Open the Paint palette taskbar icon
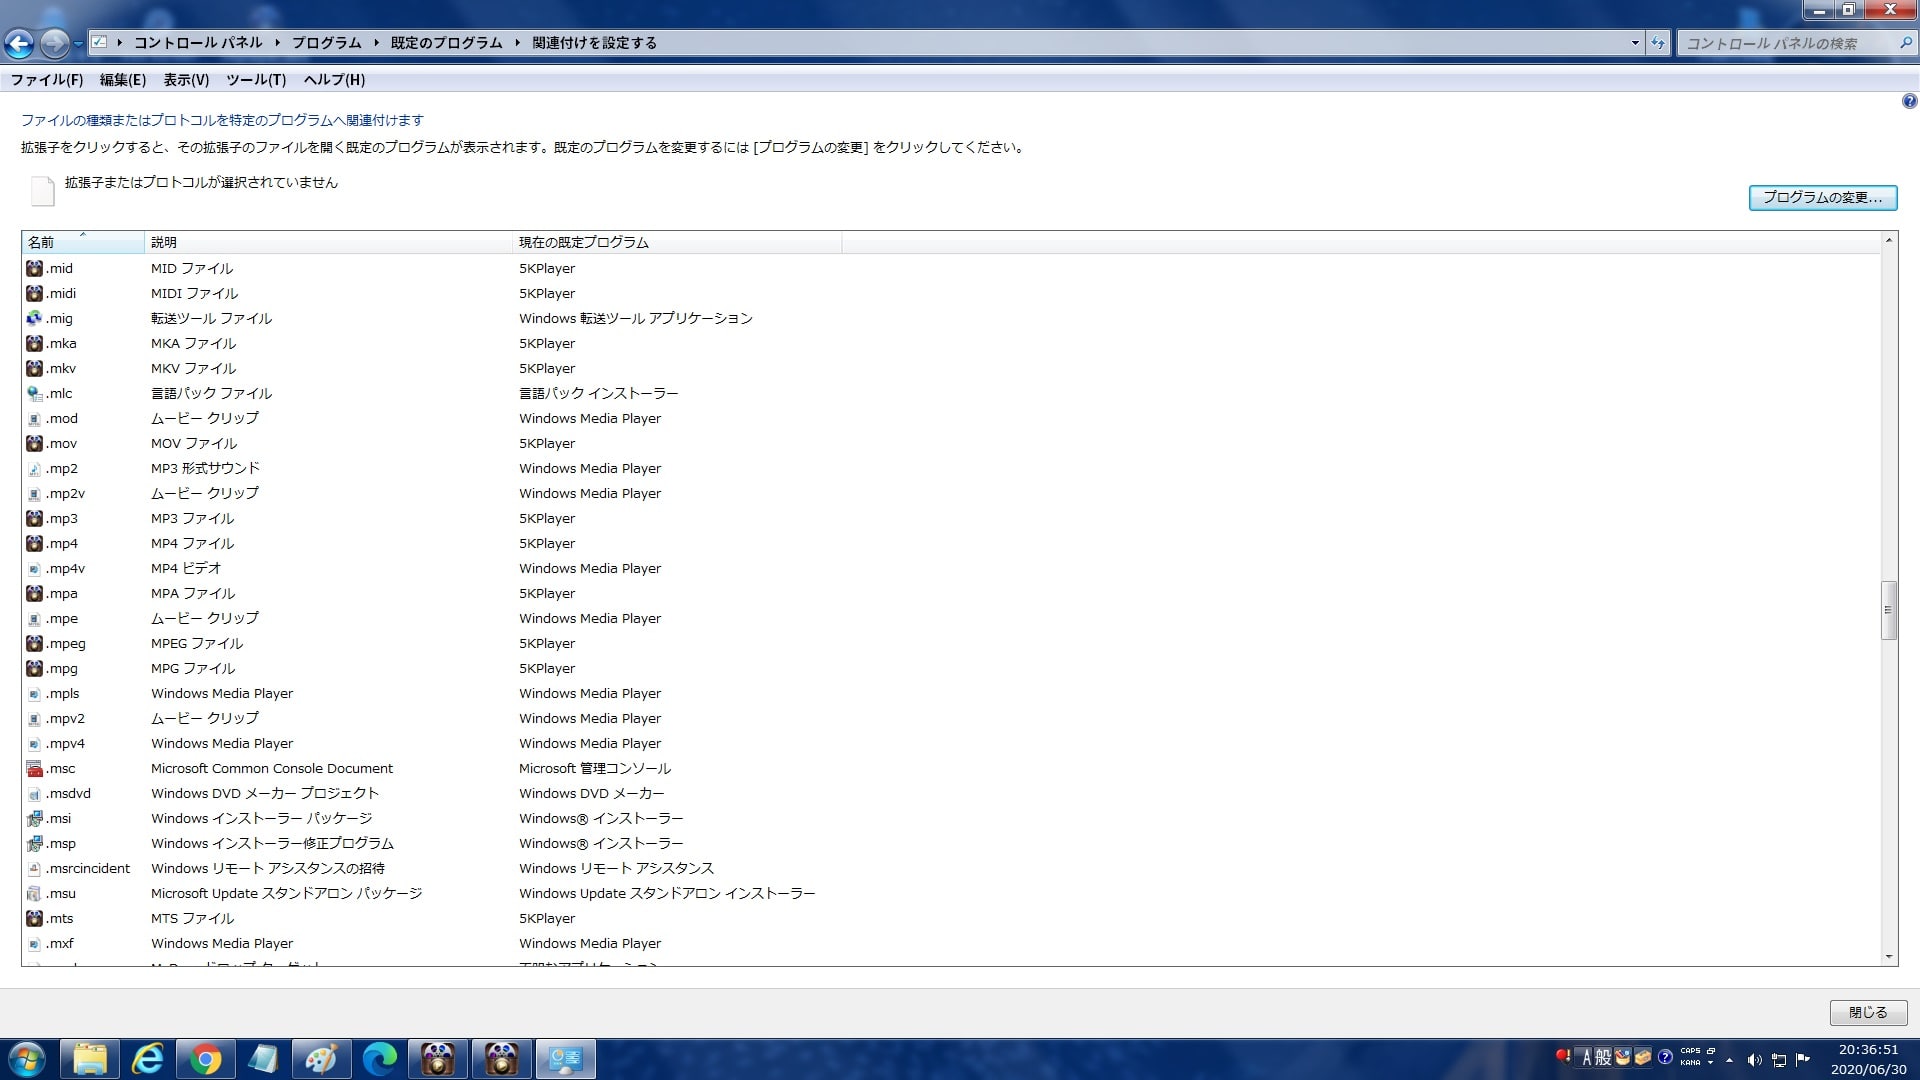1920x1080 pixels. click(322, 1059)
